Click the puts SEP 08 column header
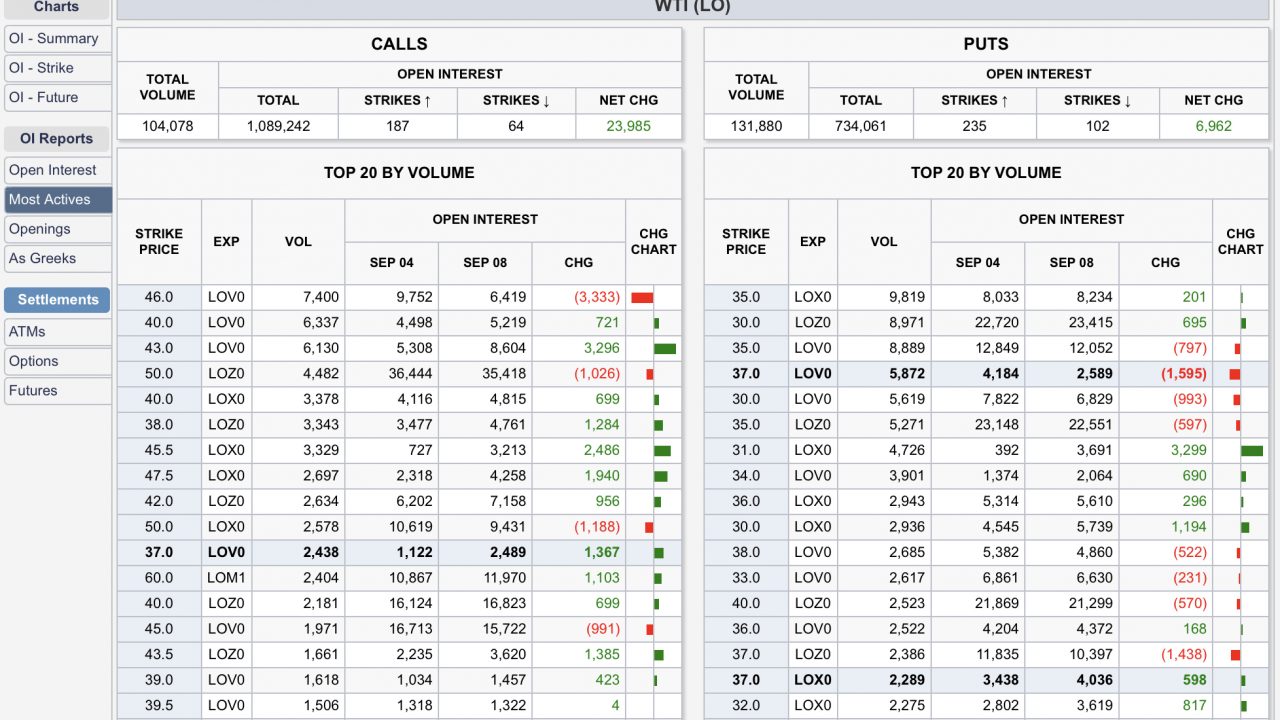The height and width of the screenshot is (720, 1280). (1071, 263)
